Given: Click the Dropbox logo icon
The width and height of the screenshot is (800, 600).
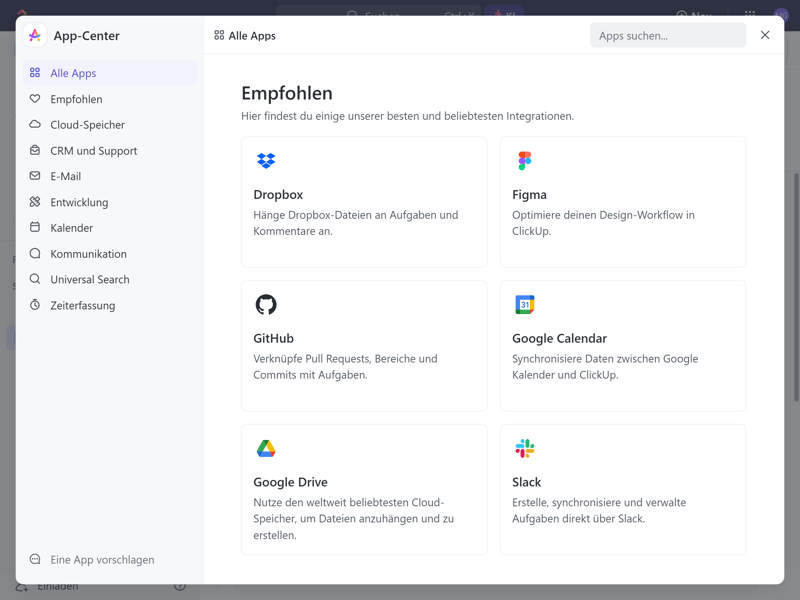Looking at the screenshot, I should click(266, 161).
